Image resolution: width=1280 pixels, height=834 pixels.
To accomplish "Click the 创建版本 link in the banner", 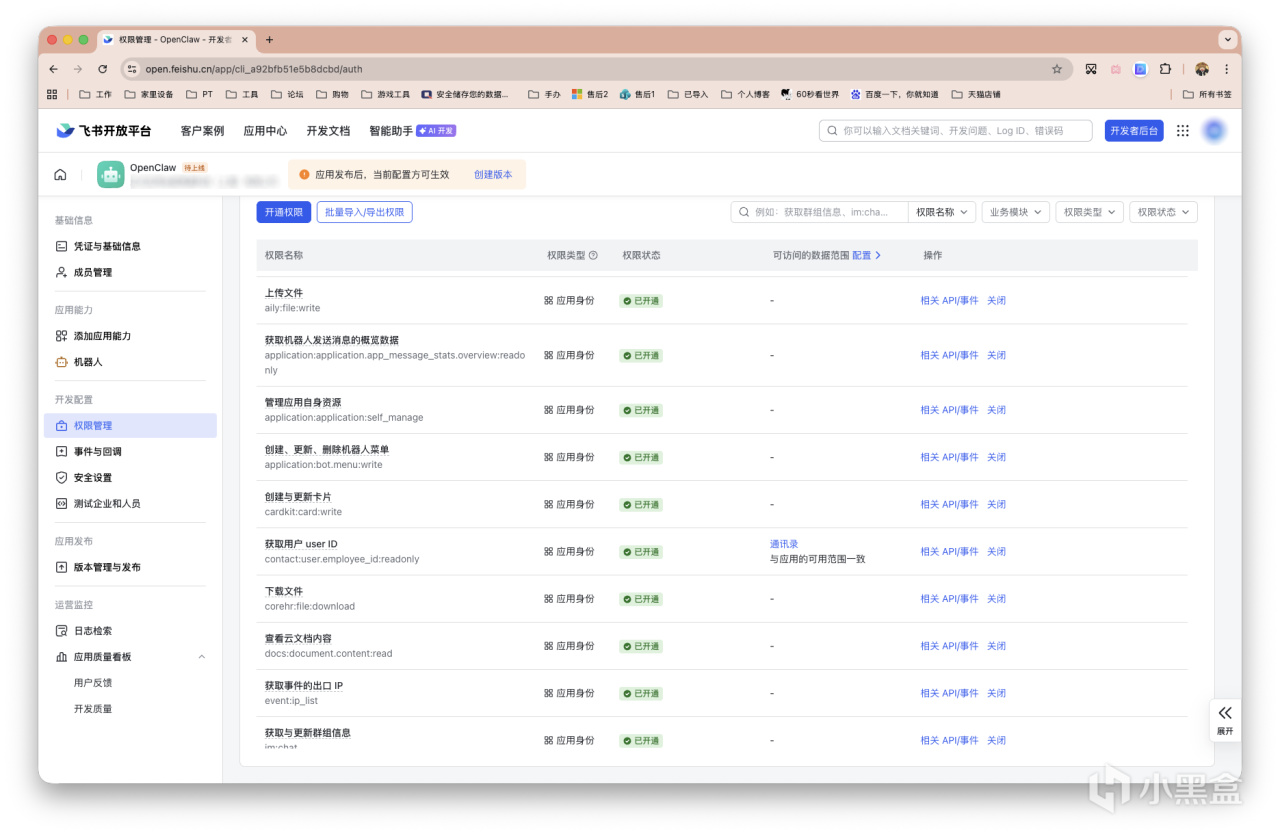I will click(493, 175).
